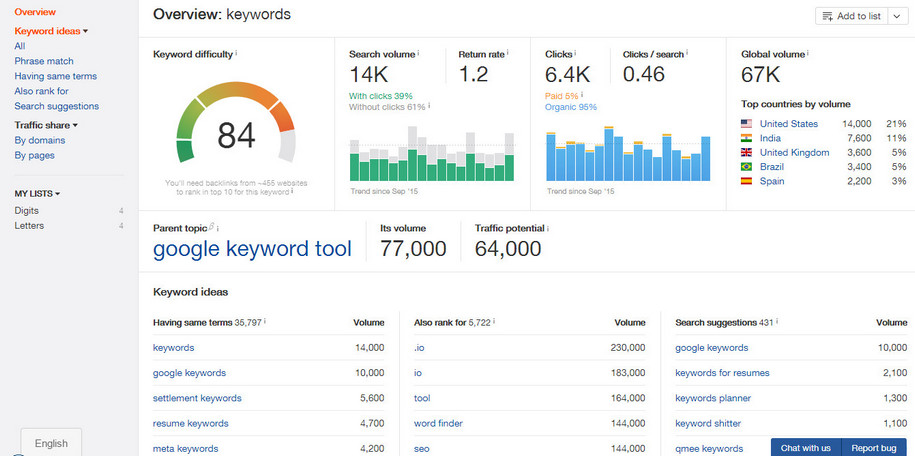Viewport: 915px width, 456px height.
Task: Open the Letters list
Action: (29, 226)
